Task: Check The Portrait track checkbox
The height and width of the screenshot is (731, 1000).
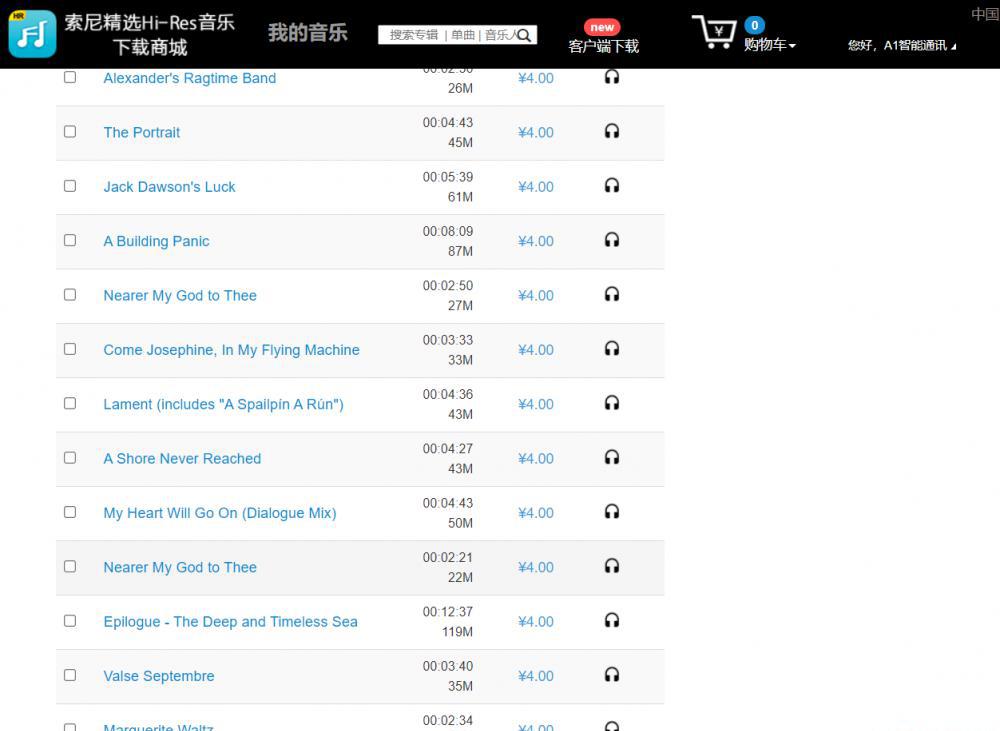Action: point(70,131)
